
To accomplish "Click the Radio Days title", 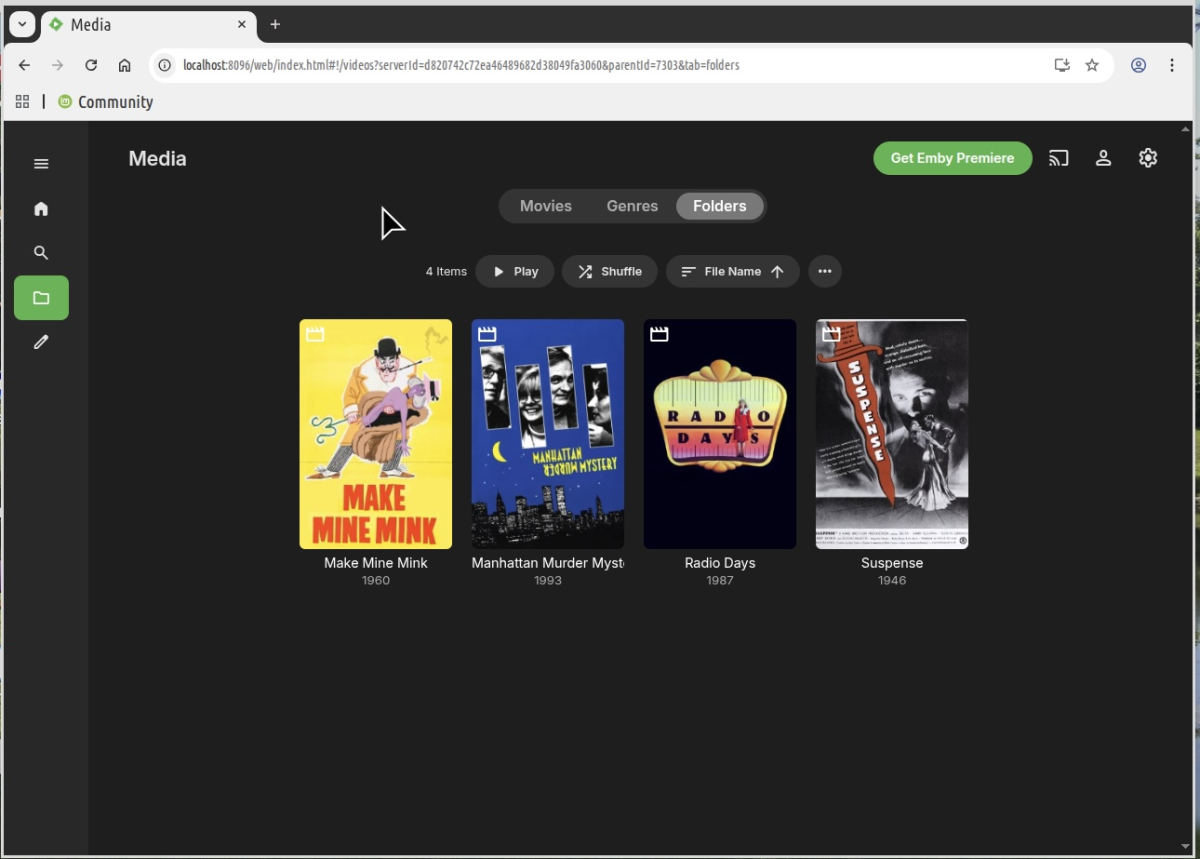I will click(720, 563).
